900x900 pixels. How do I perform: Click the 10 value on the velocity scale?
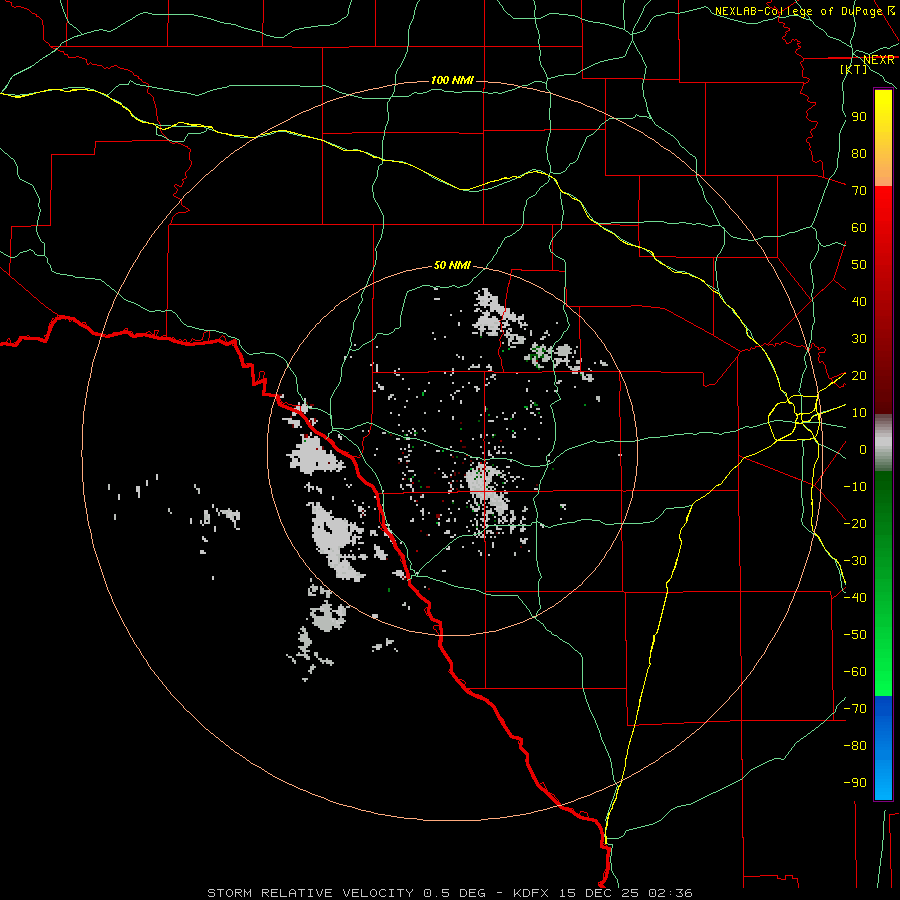(x=859, y=413)
